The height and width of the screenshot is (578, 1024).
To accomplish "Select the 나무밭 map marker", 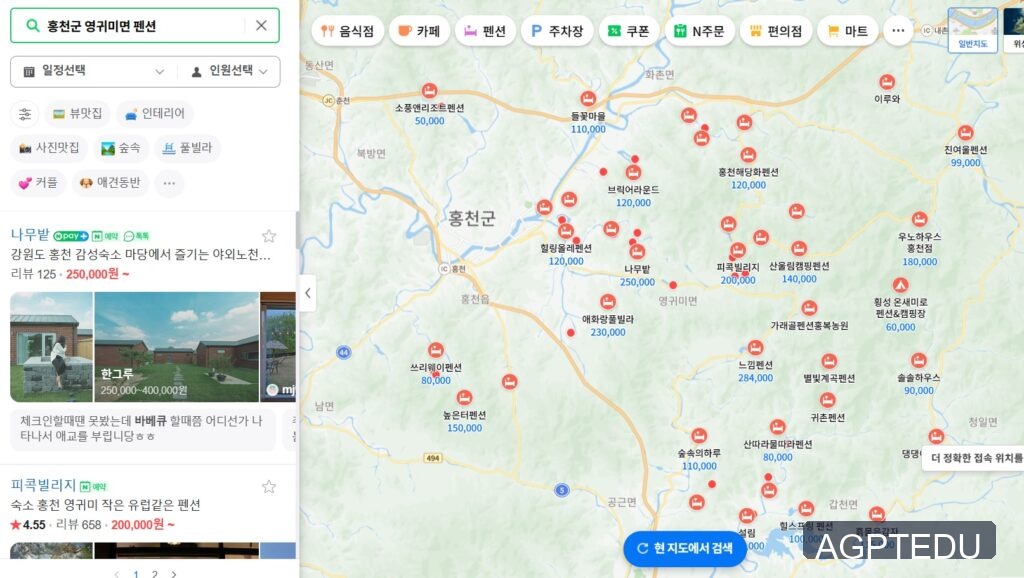I will coord(637,252).
